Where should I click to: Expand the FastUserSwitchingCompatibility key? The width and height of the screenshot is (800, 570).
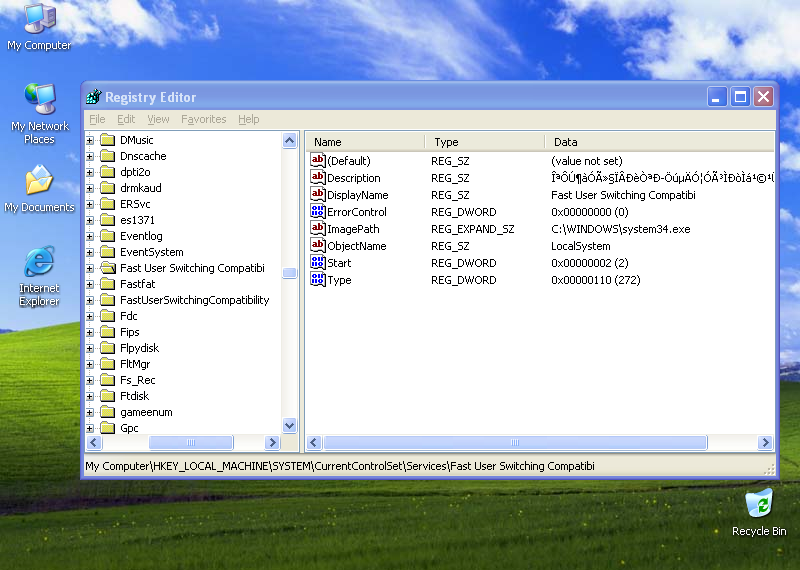(90, 300)
